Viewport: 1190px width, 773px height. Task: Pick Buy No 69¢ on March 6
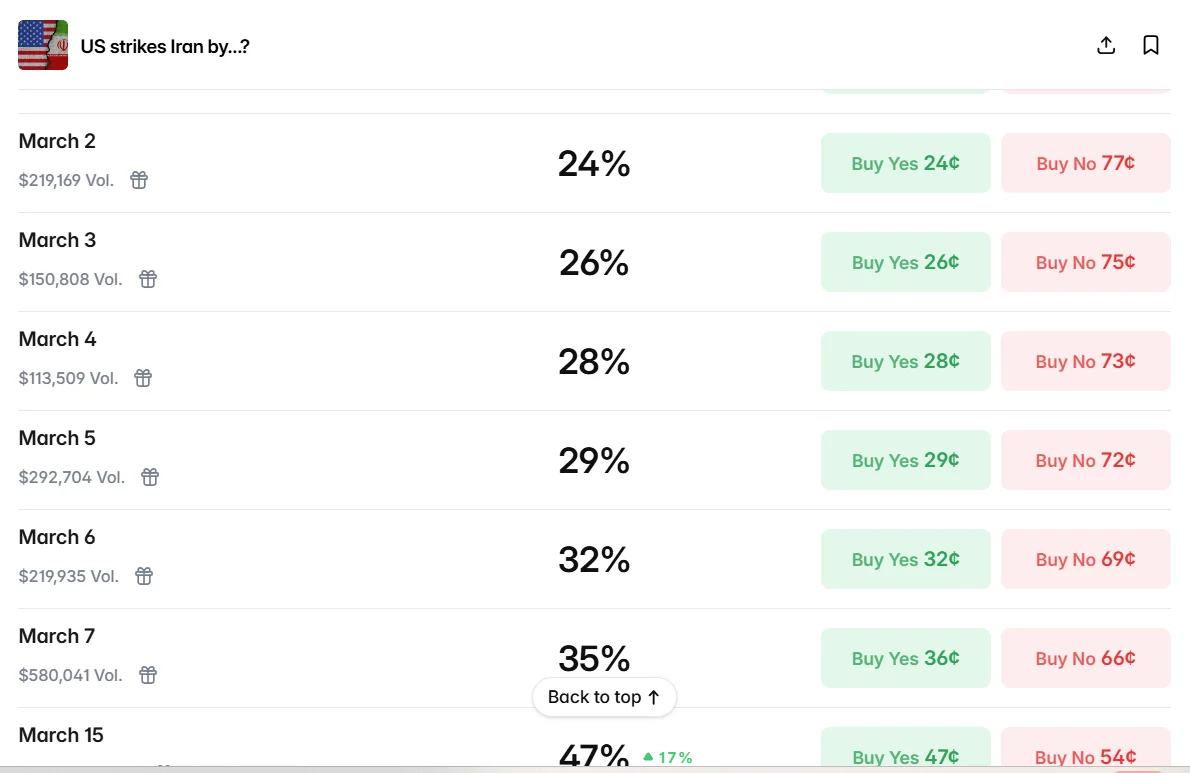click(1085, 559)
